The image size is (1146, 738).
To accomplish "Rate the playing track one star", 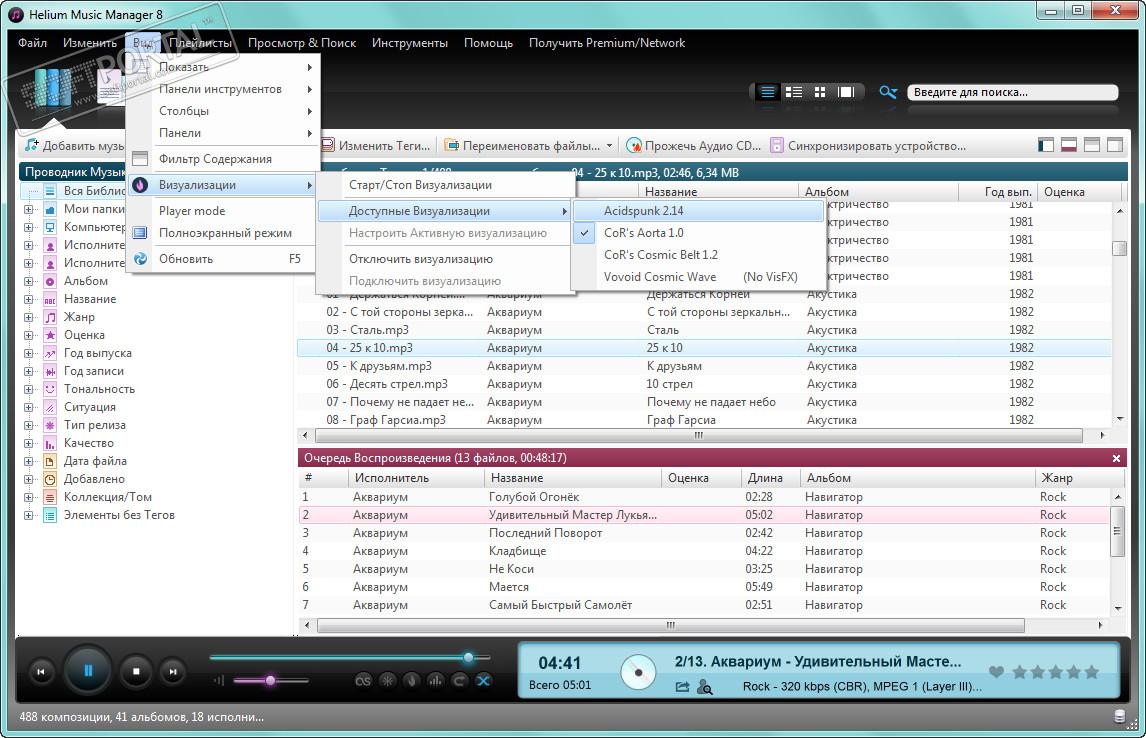I will coord(1020,672).
